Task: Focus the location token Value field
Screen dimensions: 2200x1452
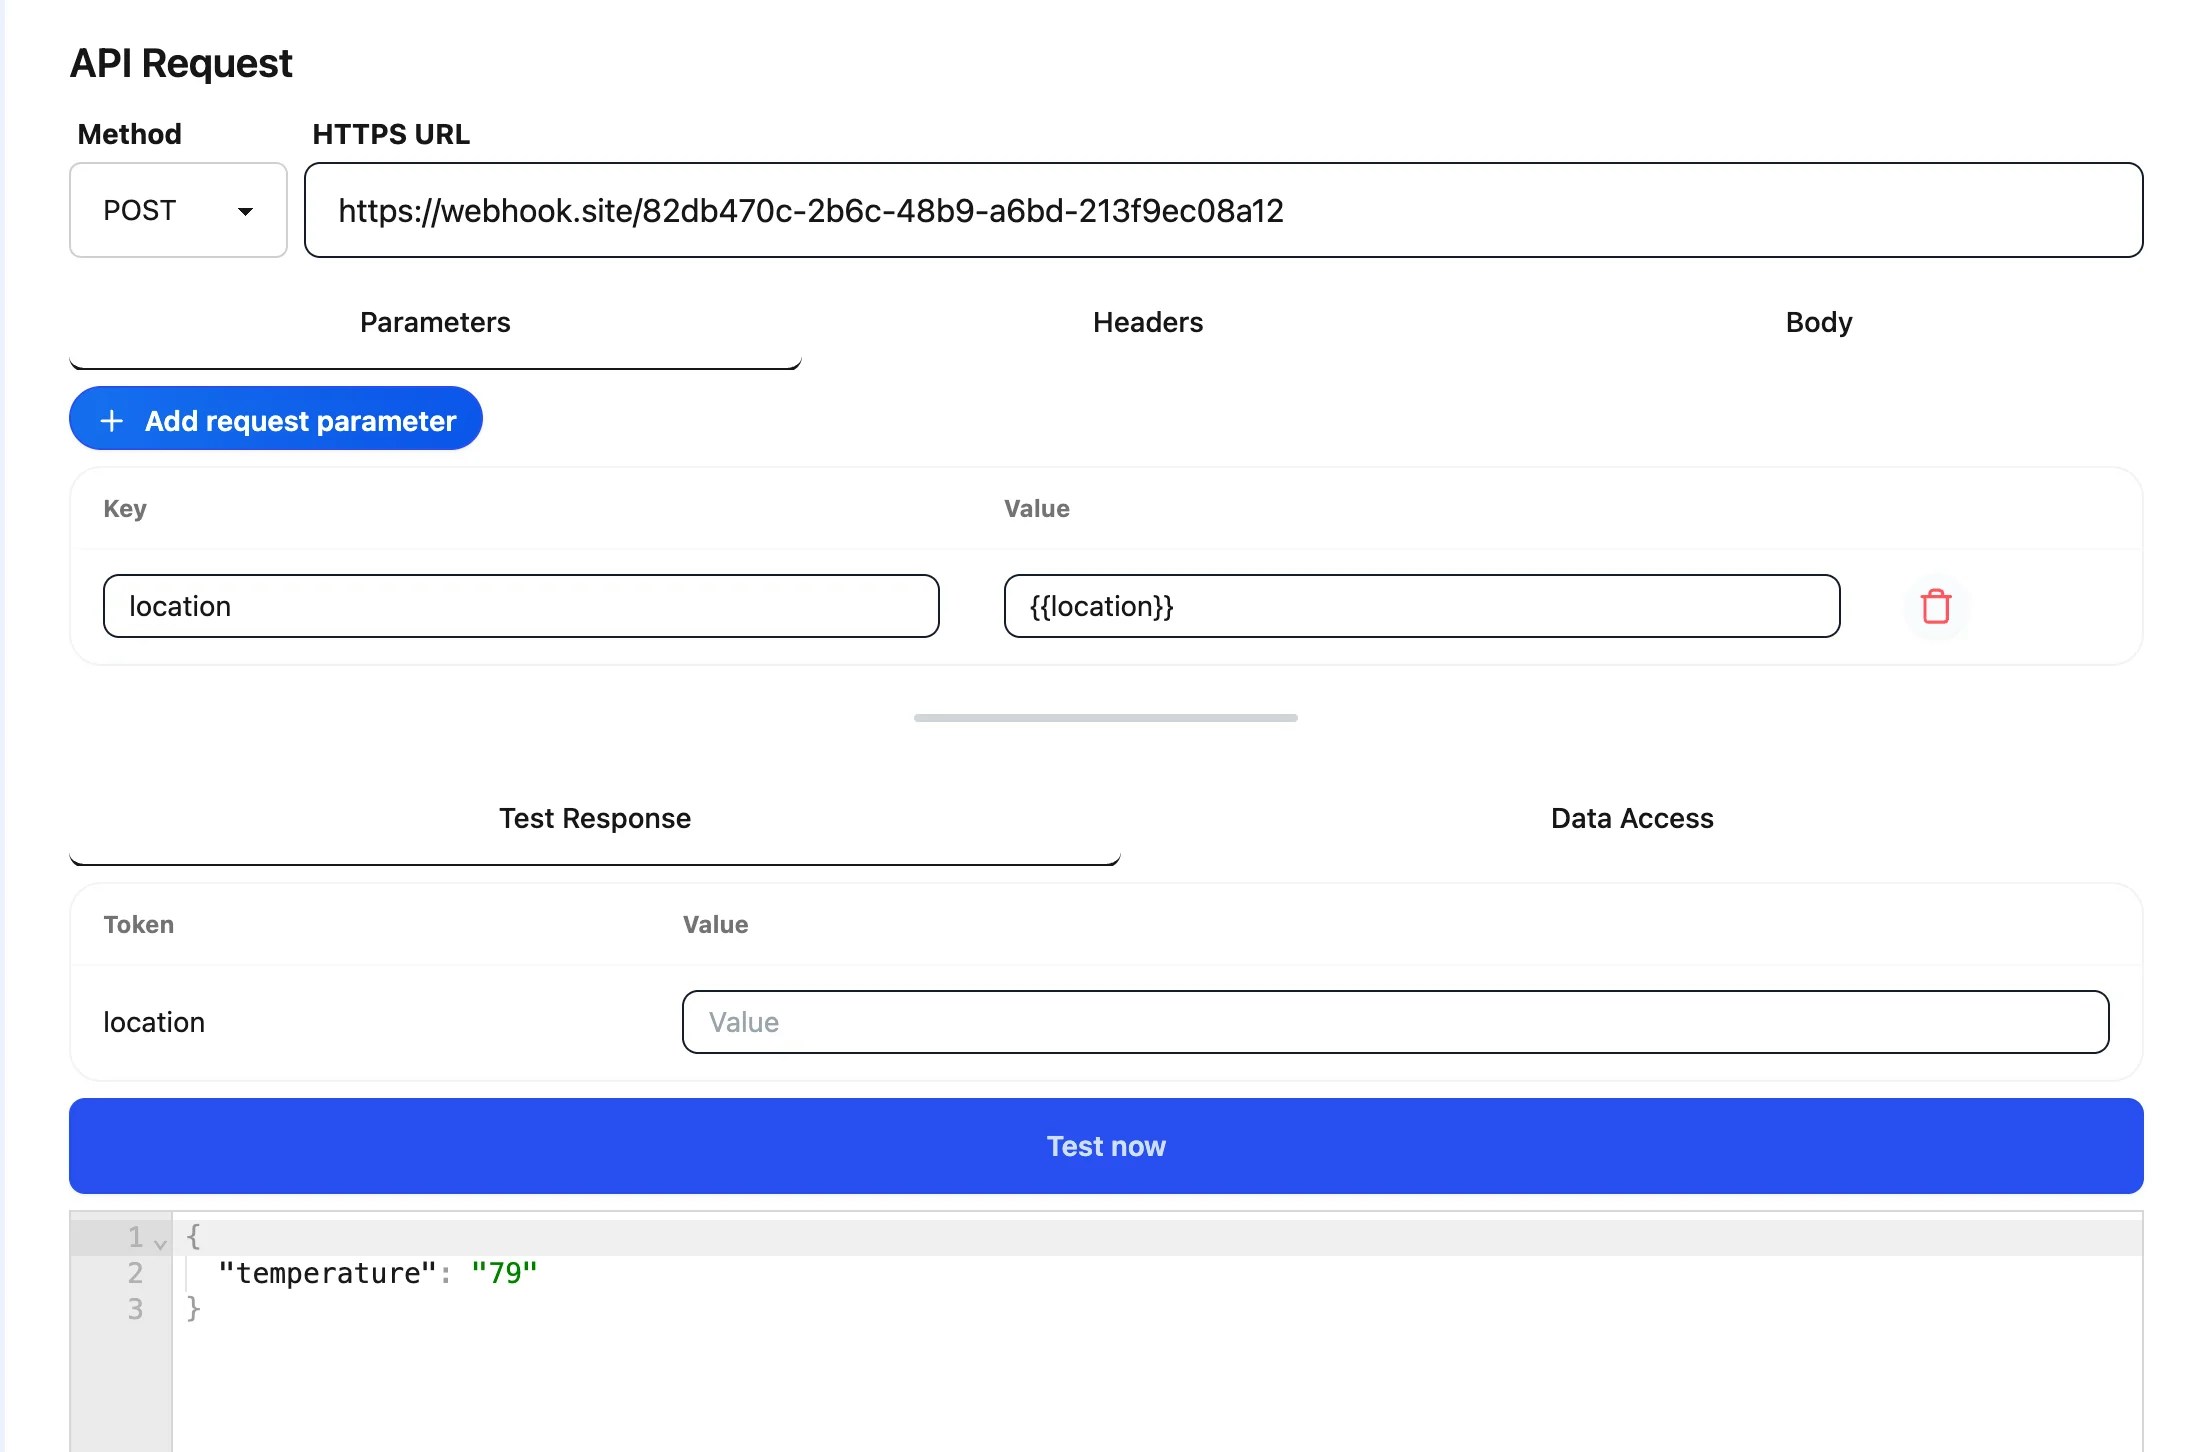Action: (1394, 1022)
